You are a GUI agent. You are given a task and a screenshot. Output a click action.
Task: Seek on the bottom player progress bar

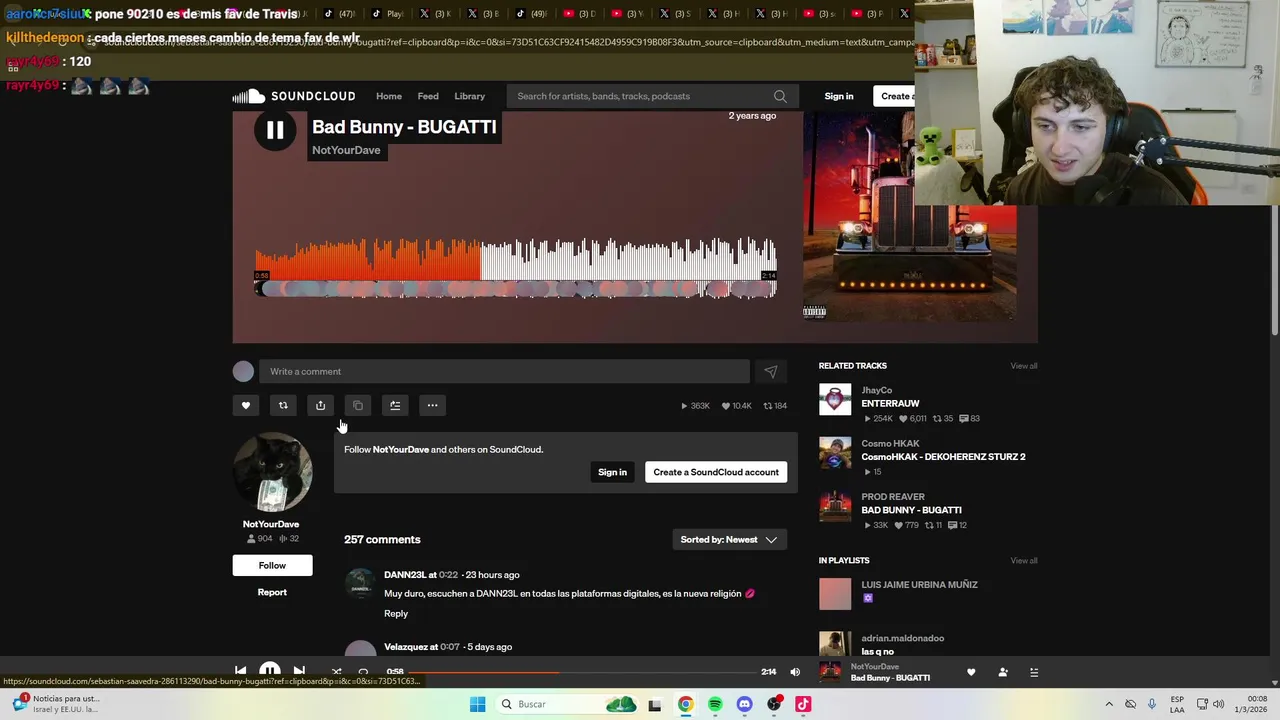coord(582,672)
